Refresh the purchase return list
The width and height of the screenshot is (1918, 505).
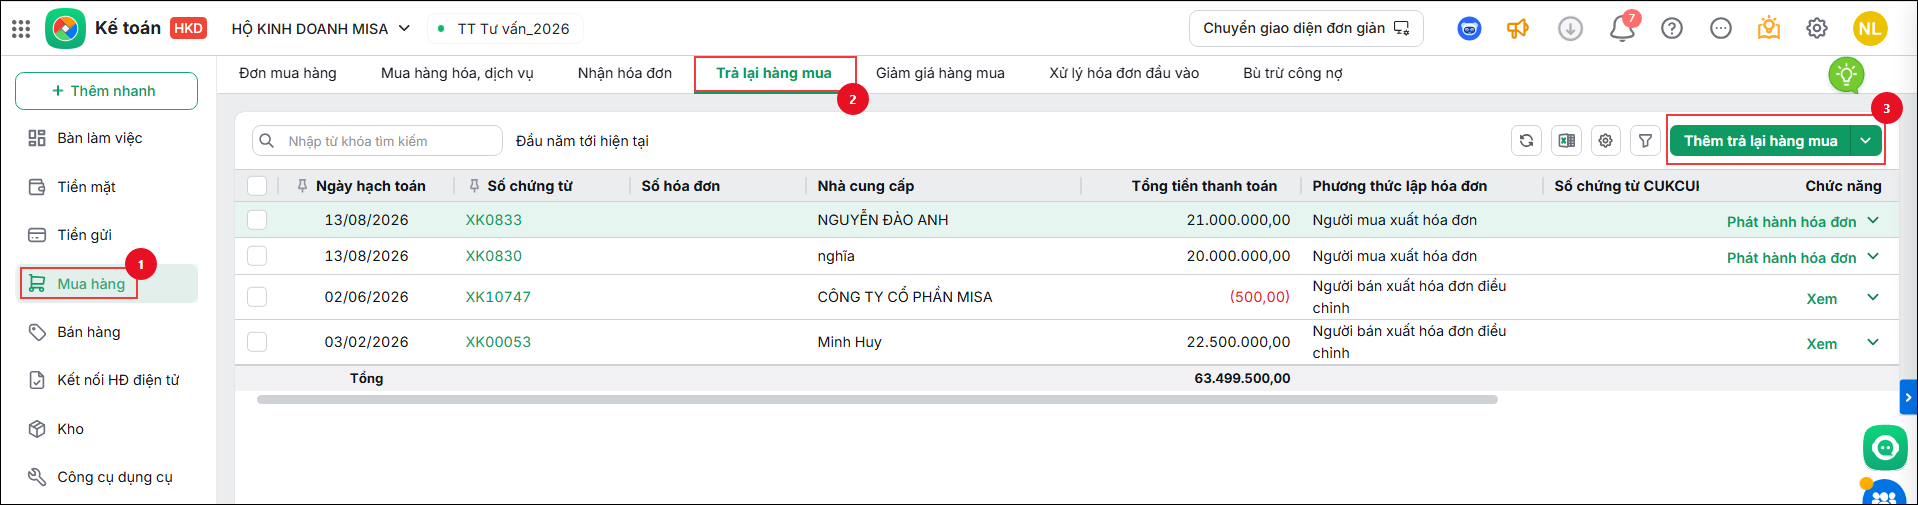[1526, 141]
